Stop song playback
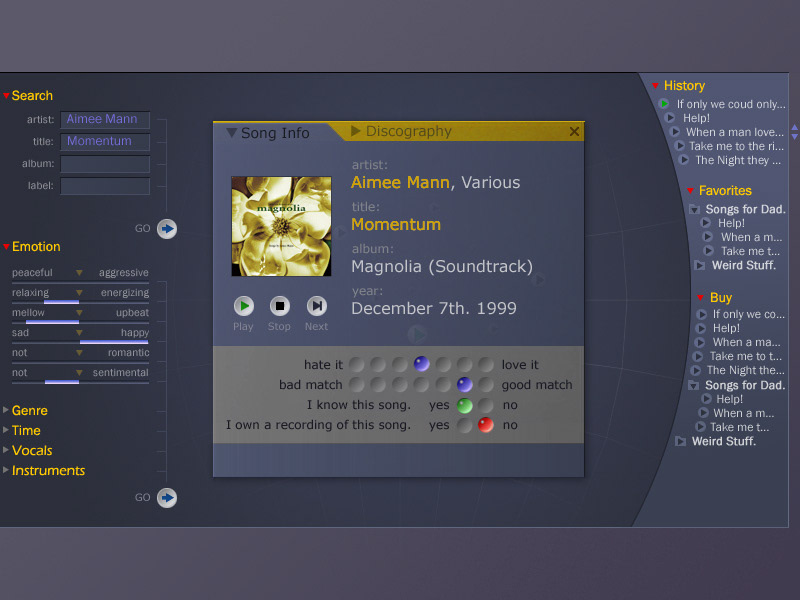The image size is (800, 600). [280, 306]
